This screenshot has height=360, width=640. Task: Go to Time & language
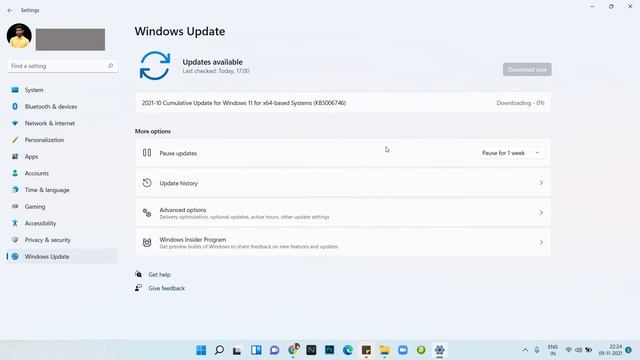tap(62, 190)
